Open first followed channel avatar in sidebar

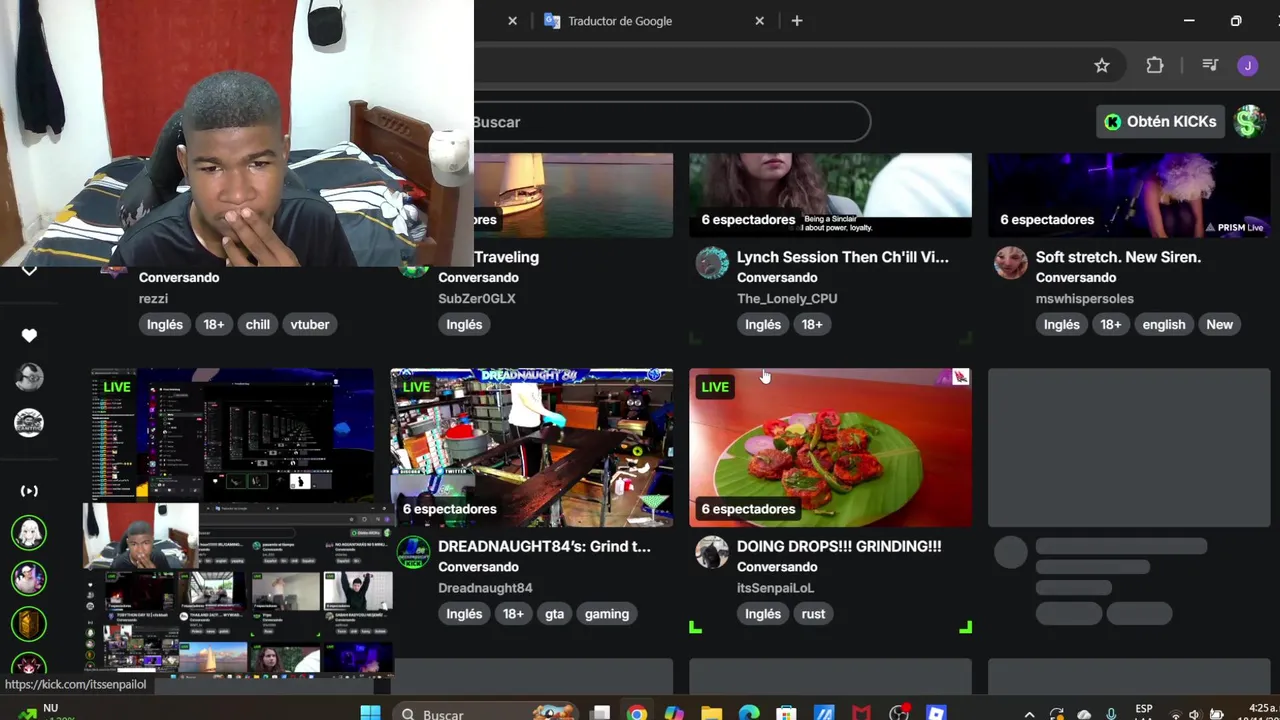tap(29, 377)
